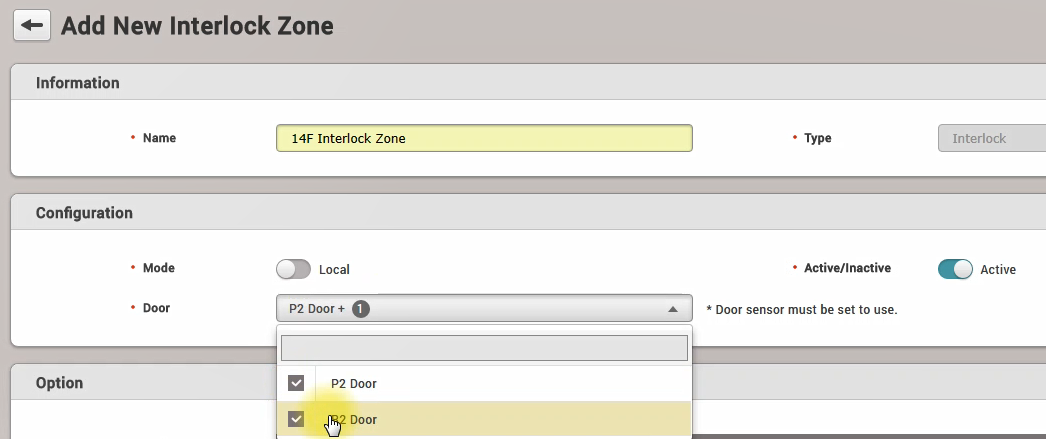Image resolution: width=1046 pixels, height=439 pixels.
Task: Click the Information section header
Action: coord(78,83)
